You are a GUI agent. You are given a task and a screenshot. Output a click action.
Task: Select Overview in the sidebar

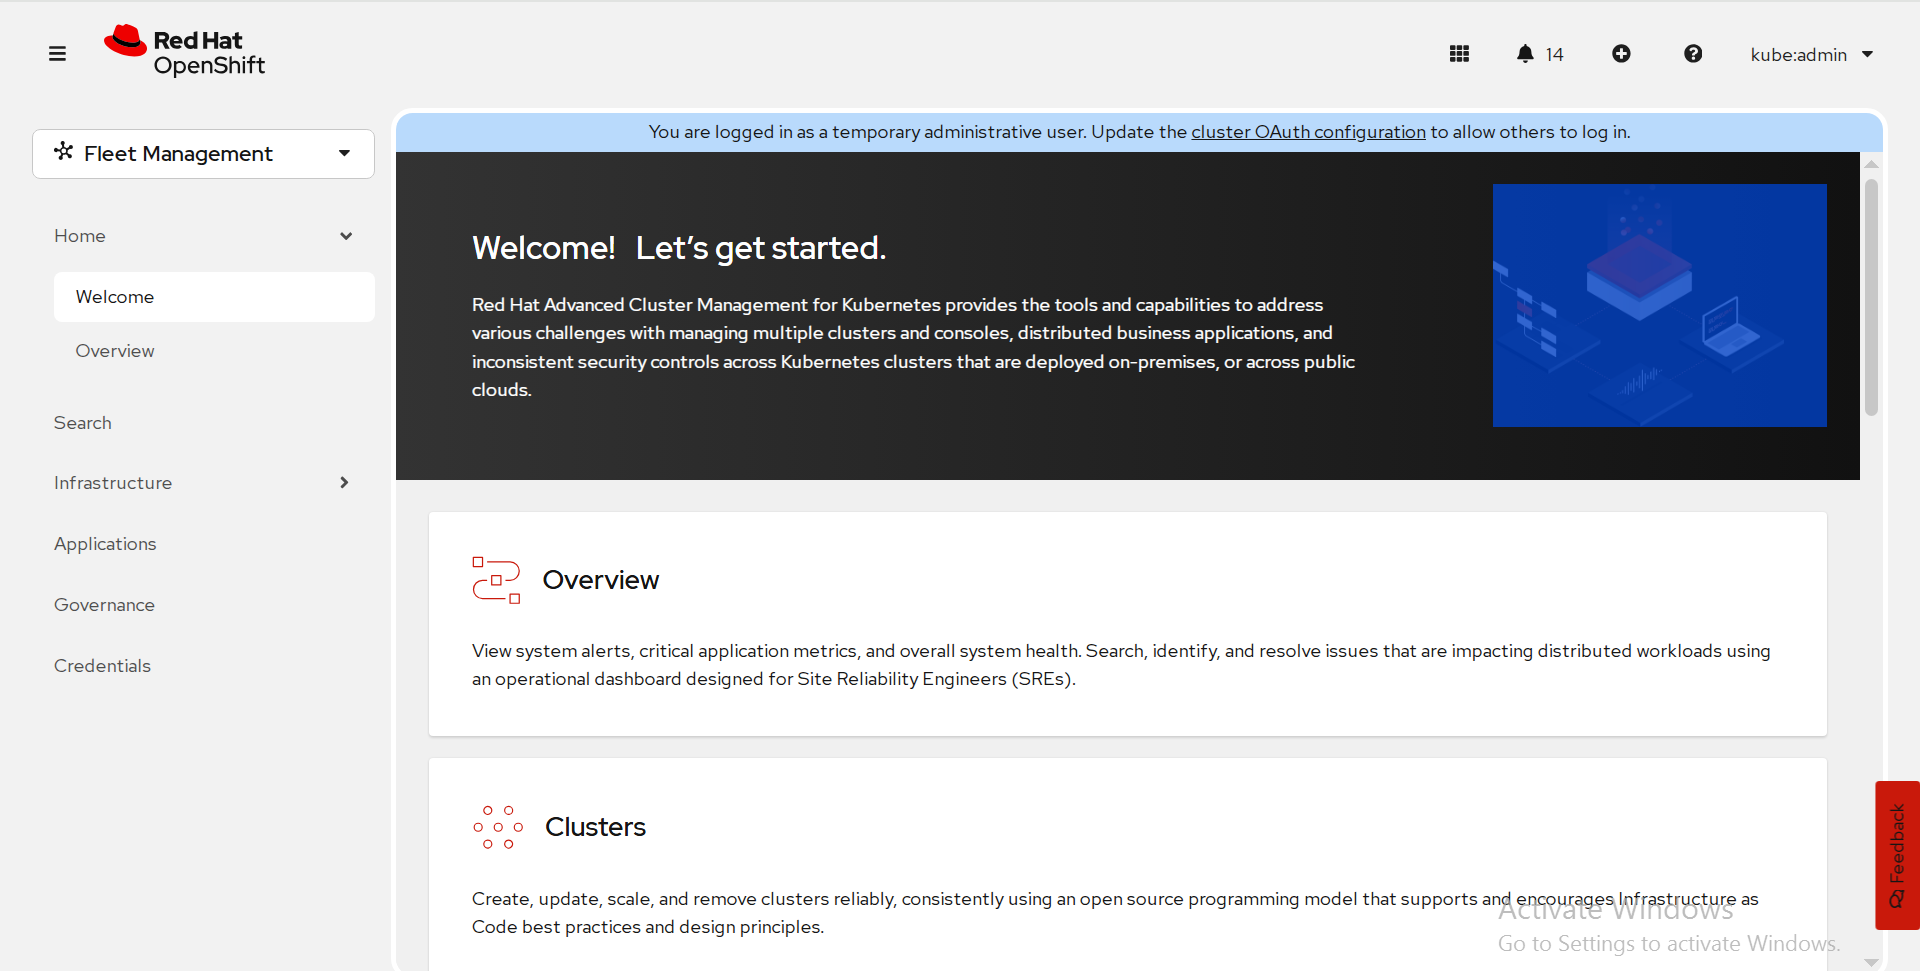115,351
